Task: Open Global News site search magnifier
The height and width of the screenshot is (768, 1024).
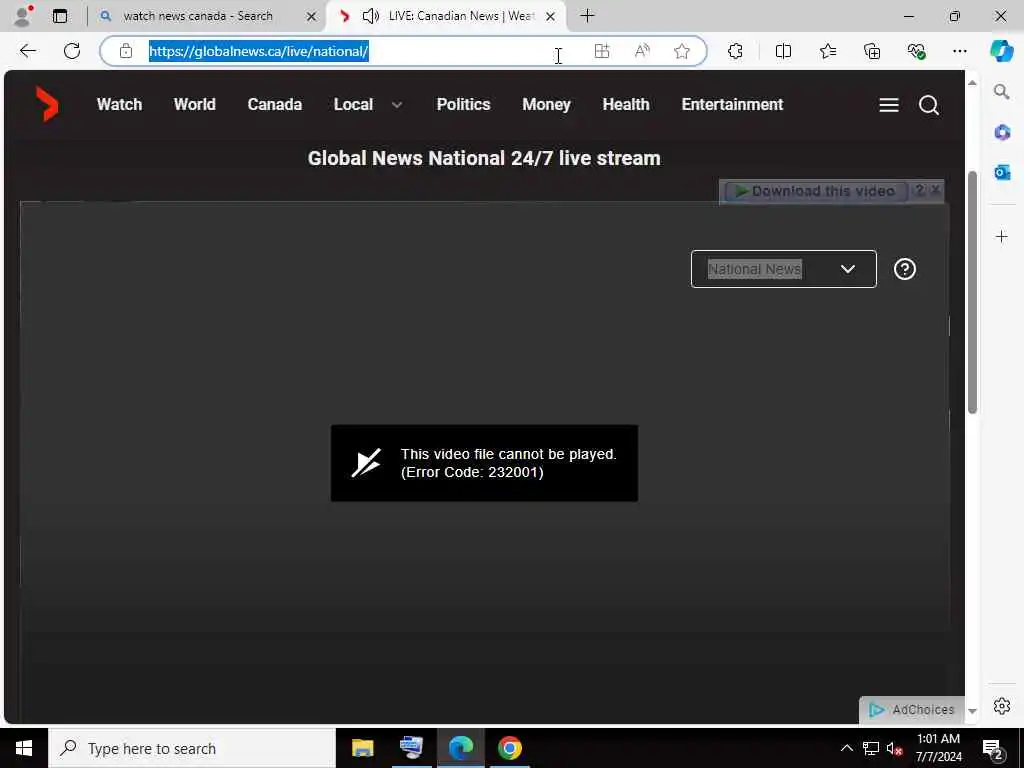Action: point(929,105)
